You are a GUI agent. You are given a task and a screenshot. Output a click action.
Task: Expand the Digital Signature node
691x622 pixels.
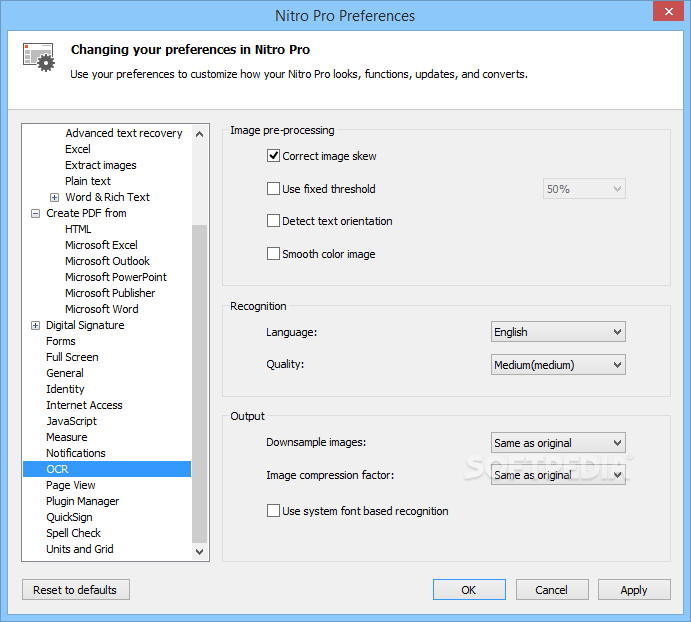click(x=35, y=325)
